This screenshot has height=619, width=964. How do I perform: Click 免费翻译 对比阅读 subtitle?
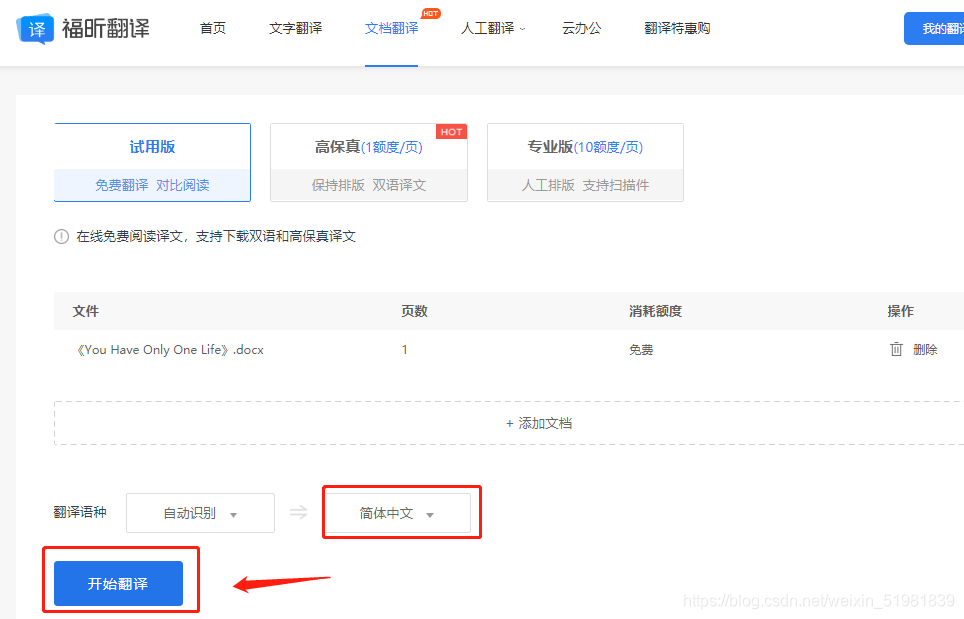tap(152, 185)
